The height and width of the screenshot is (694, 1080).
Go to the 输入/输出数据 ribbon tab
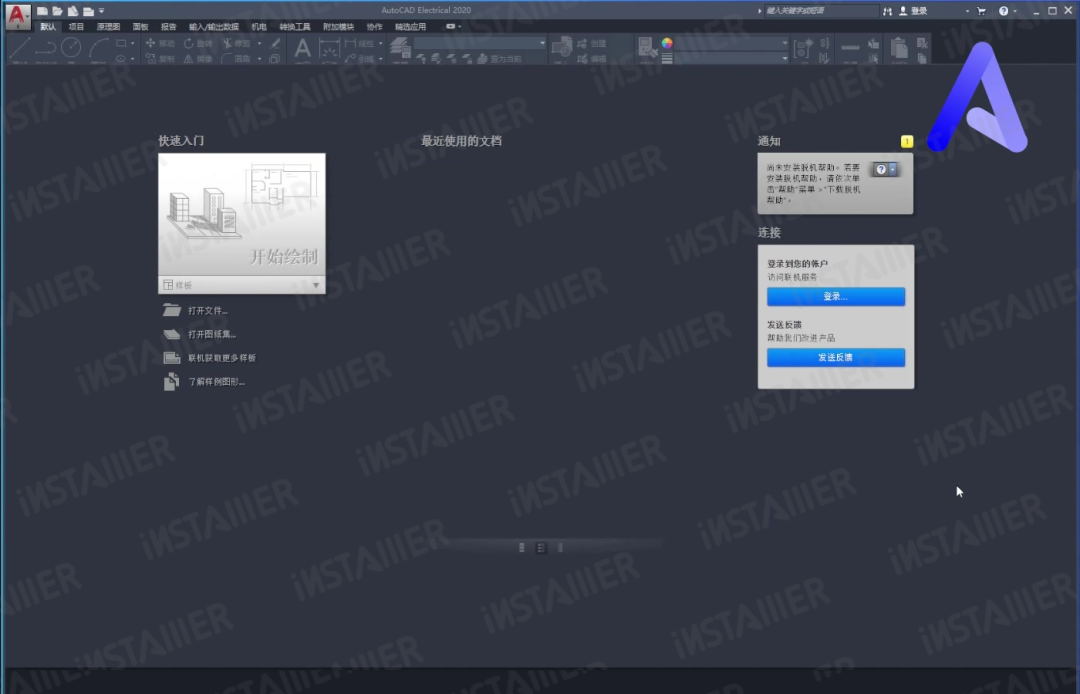point(214,27)
